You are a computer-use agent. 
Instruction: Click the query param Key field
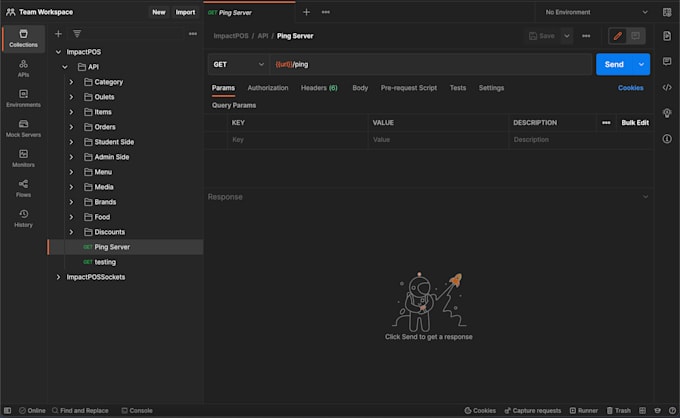click(298, 140)
